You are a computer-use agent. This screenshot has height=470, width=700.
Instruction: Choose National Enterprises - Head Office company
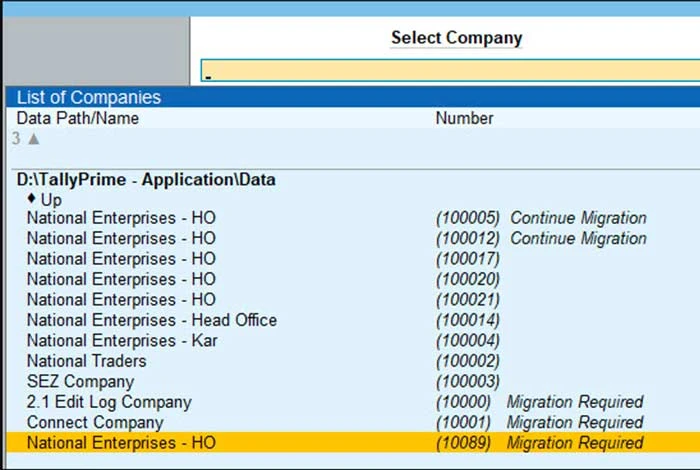pyautogui.click(x=353, y=320)
